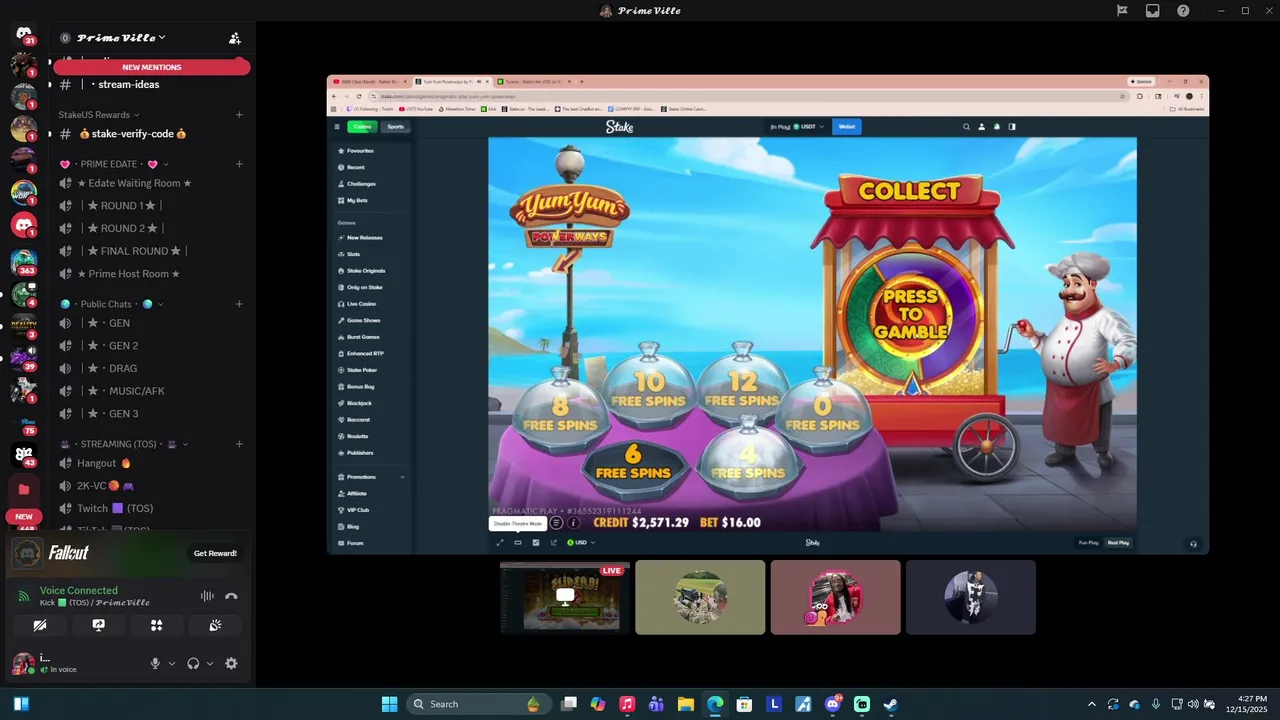Open the server icon showing 43 badge
1280x720 pixels.
[23, 454]
